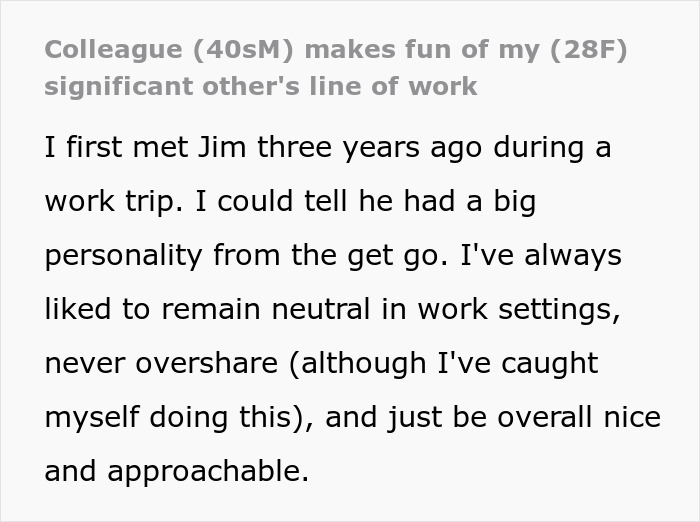
Task: Click the post title starting with "Colleague (40sM)"
Action: pos(336,50)
